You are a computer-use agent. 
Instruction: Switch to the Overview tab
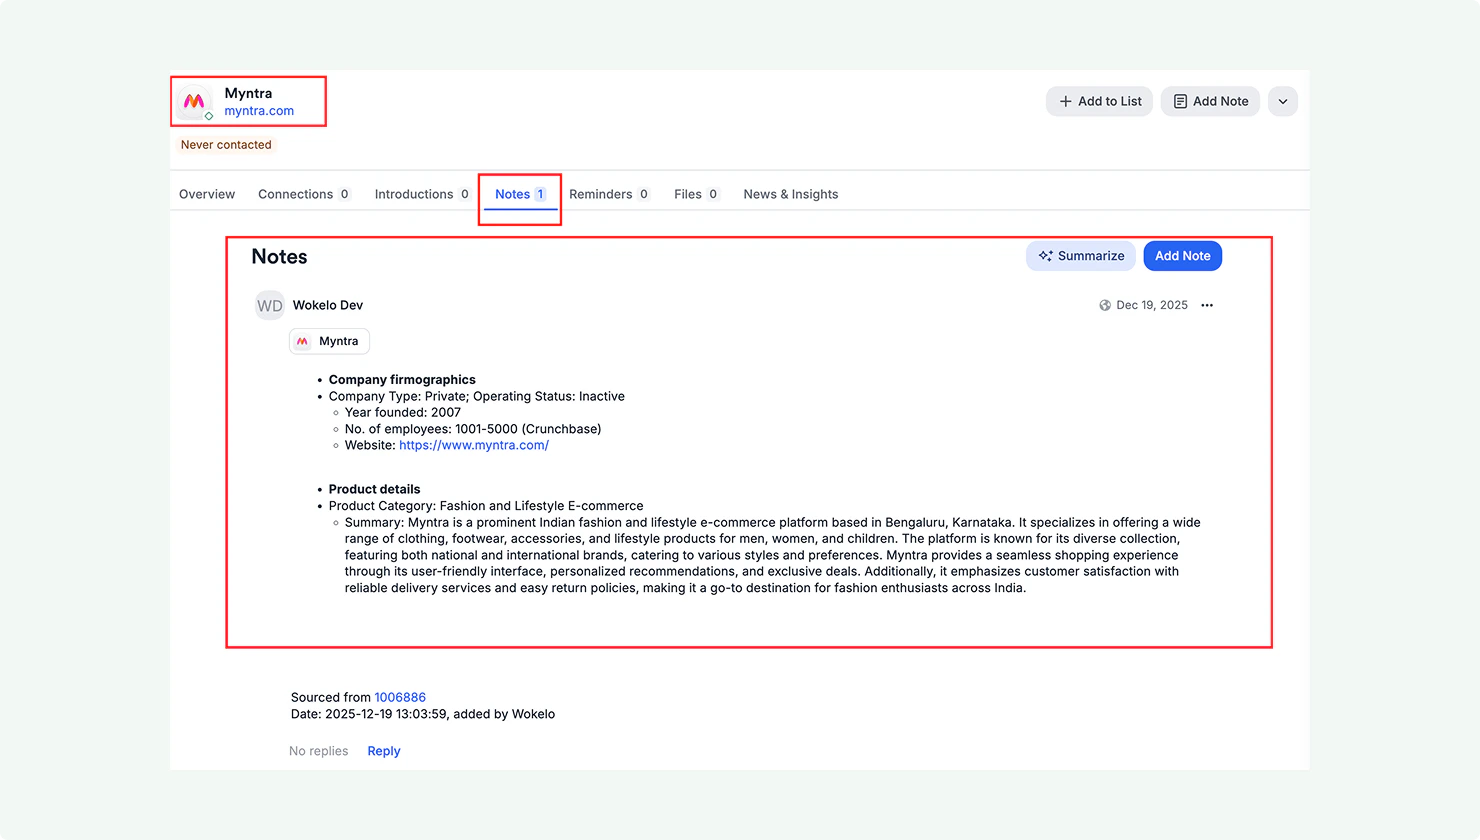[x=207, y=194]
